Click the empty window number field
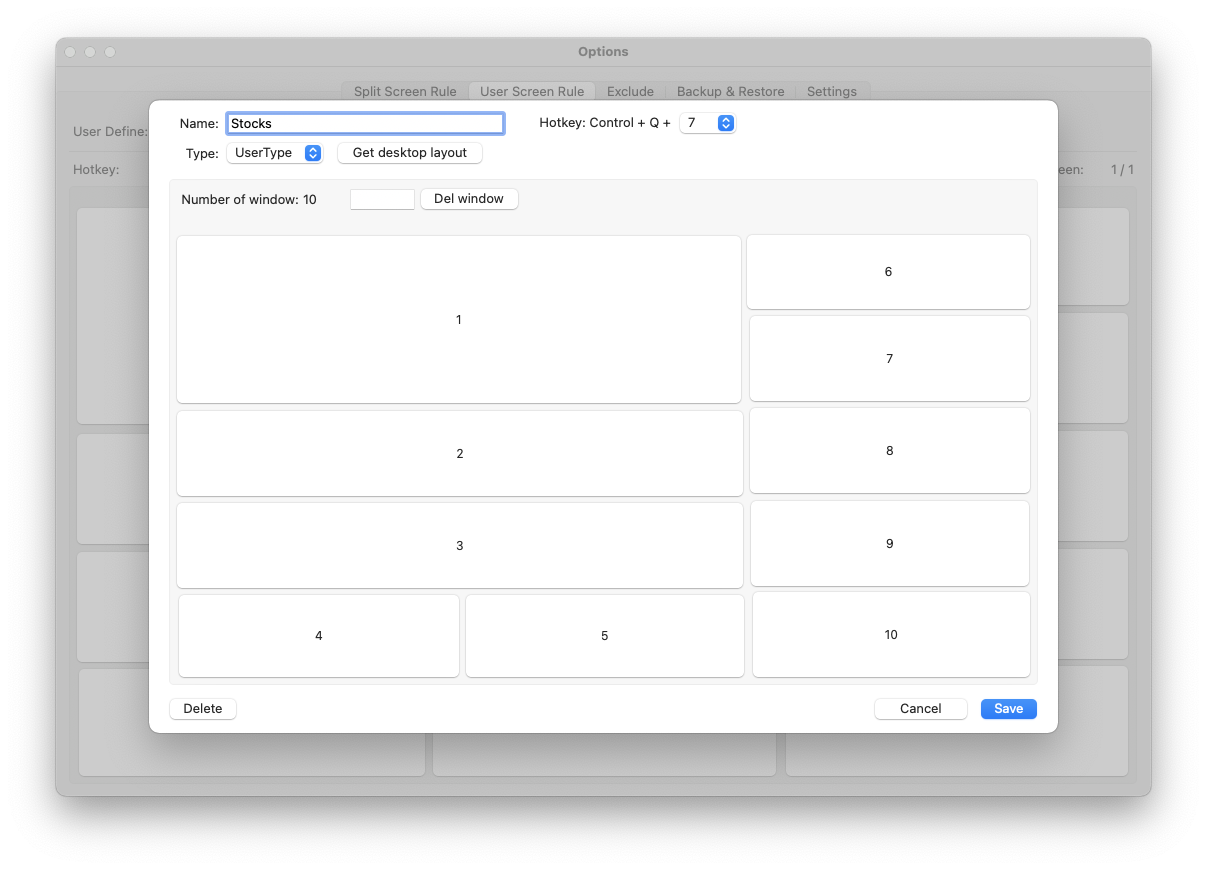1207x870 pixels. click(x=382, y=199)
